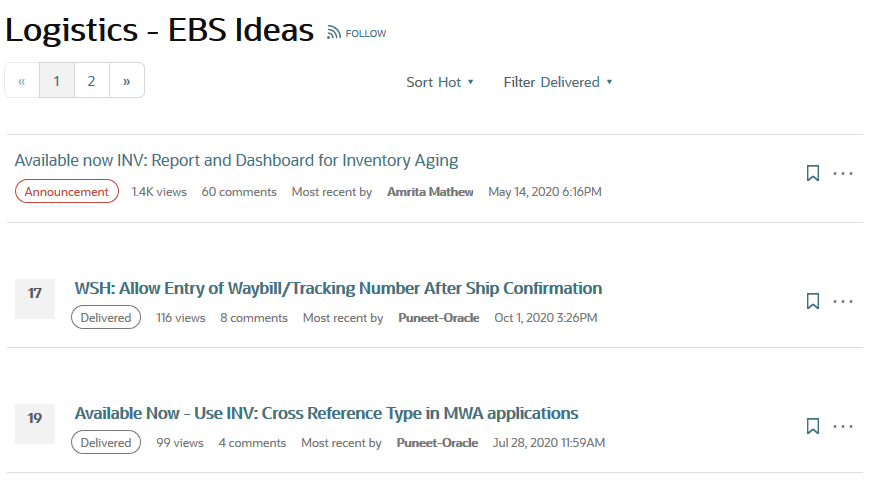Image resolution: width=889 pixels, height=483 pixels.
Task: Click the RSS follow icon
Action: pos(334,33)
